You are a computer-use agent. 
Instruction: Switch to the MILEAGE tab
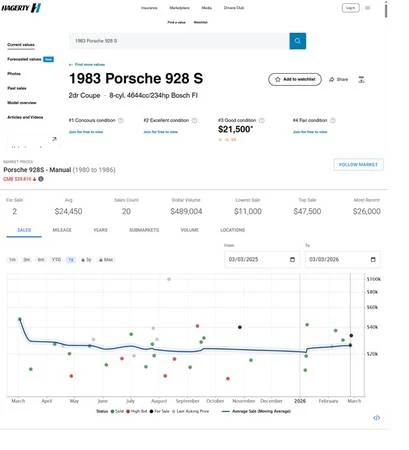coord(62,230)
